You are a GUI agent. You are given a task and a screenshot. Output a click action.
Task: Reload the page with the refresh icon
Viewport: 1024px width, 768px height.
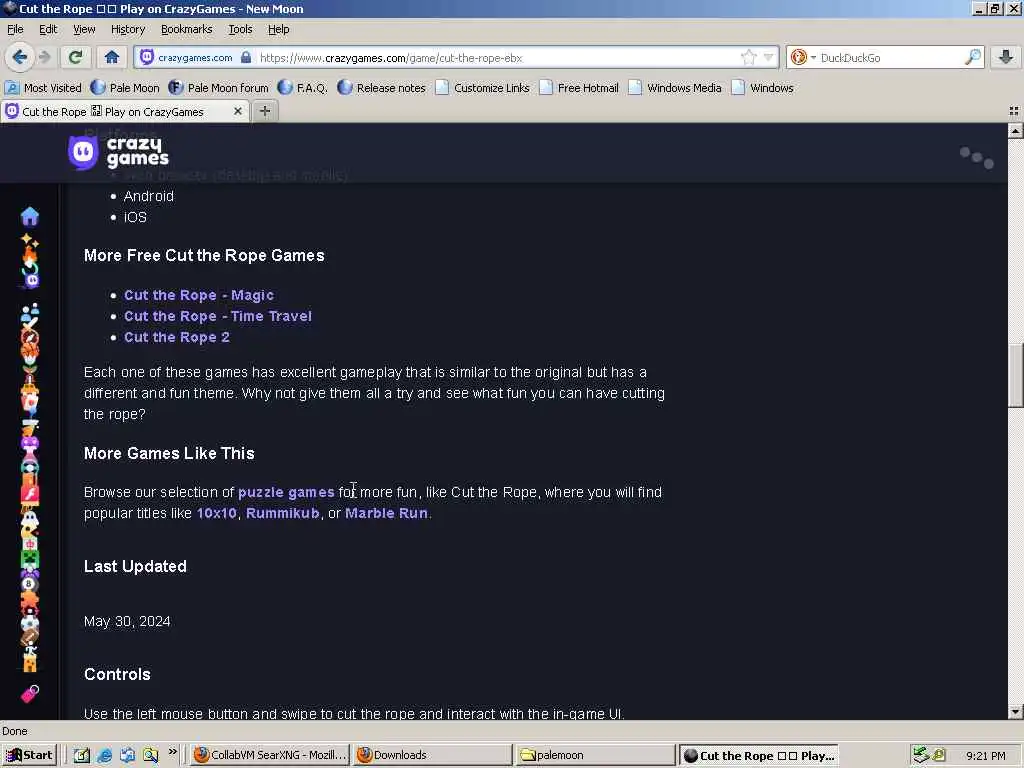tap(75, 57)
